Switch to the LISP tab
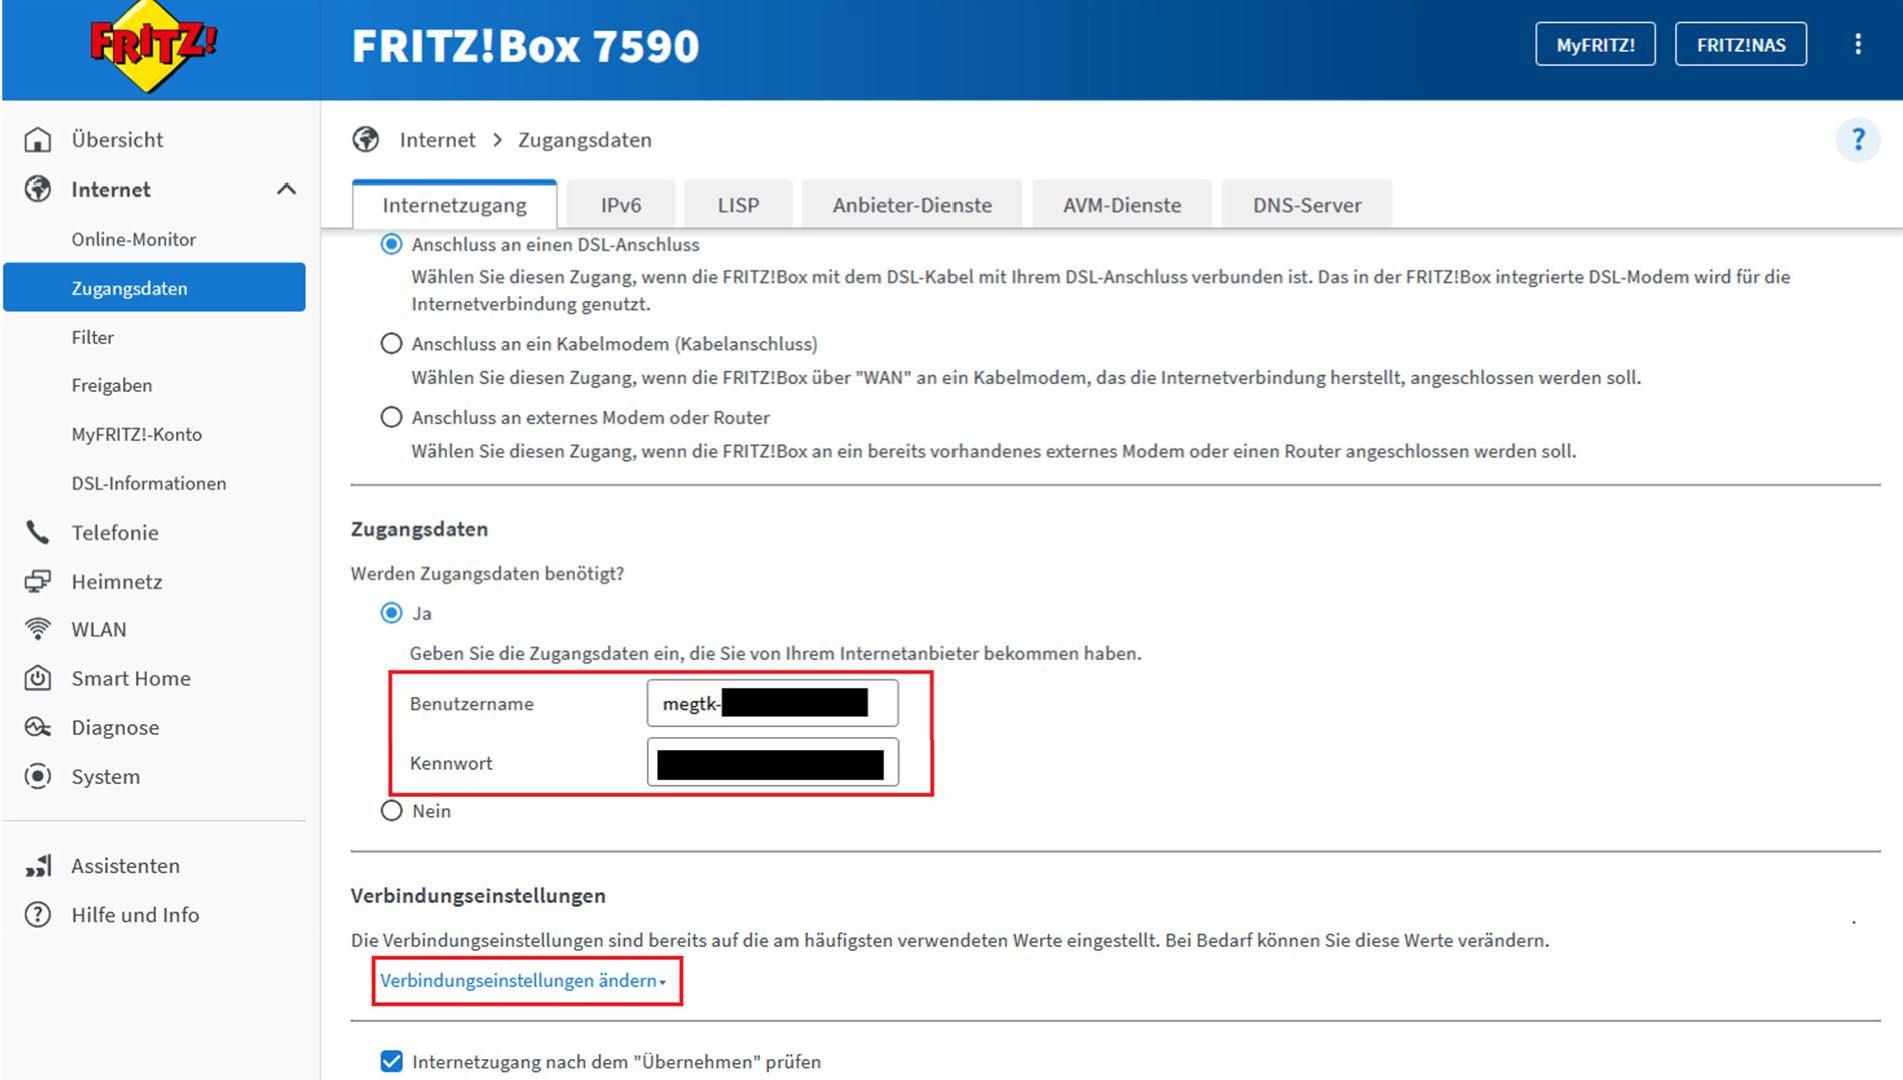The width and height of the screenshot is (1903, 1080). coord(738,205)
